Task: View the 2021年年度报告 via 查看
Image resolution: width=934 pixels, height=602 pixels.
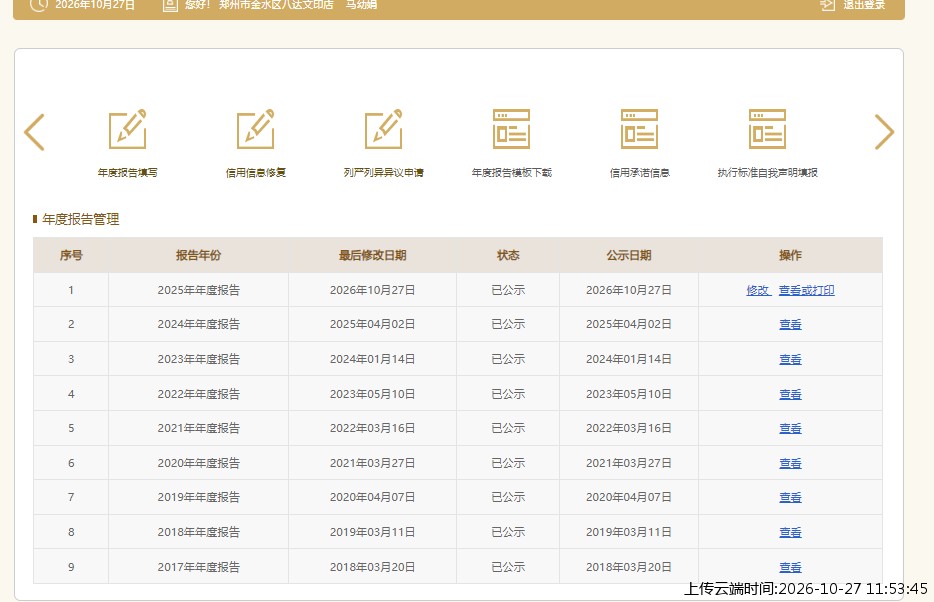Action: tap(790, 428)
